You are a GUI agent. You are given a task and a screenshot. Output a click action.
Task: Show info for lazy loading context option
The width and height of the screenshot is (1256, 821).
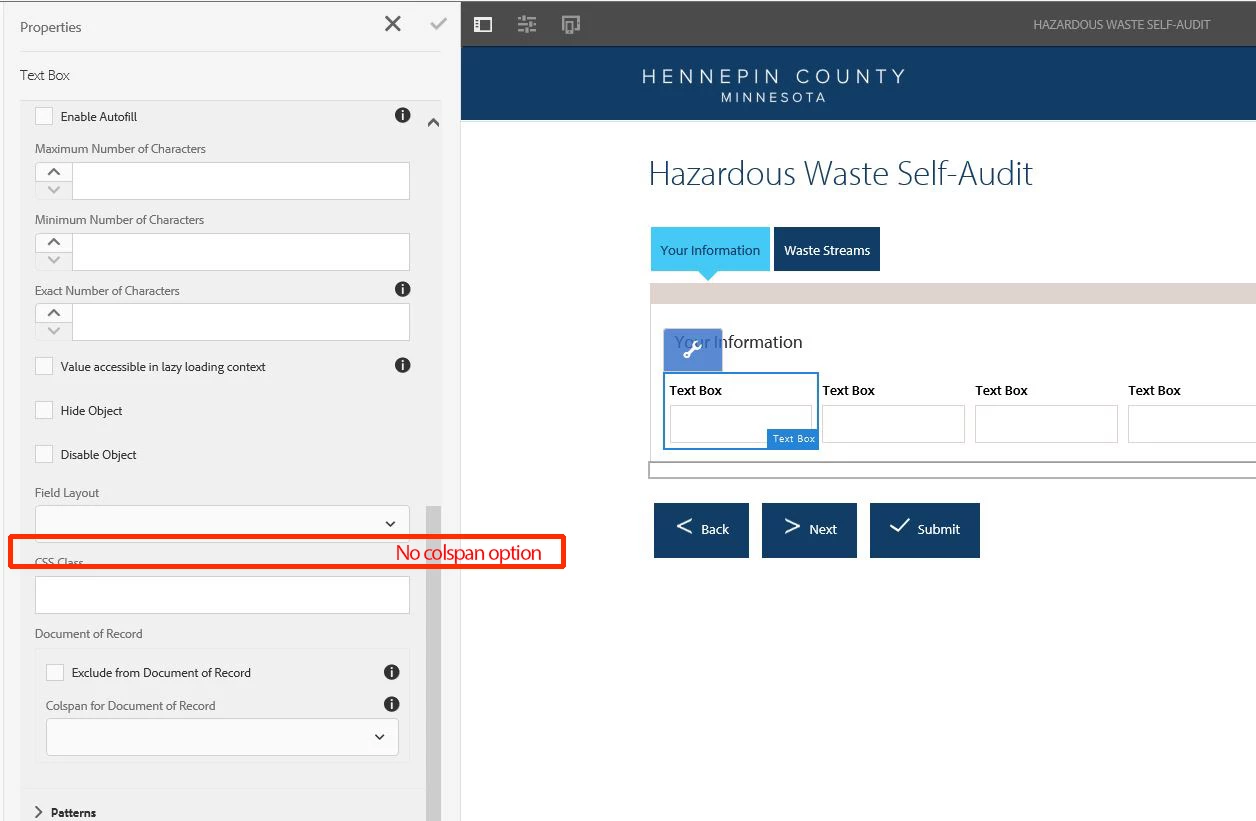[x=403, y=365]
